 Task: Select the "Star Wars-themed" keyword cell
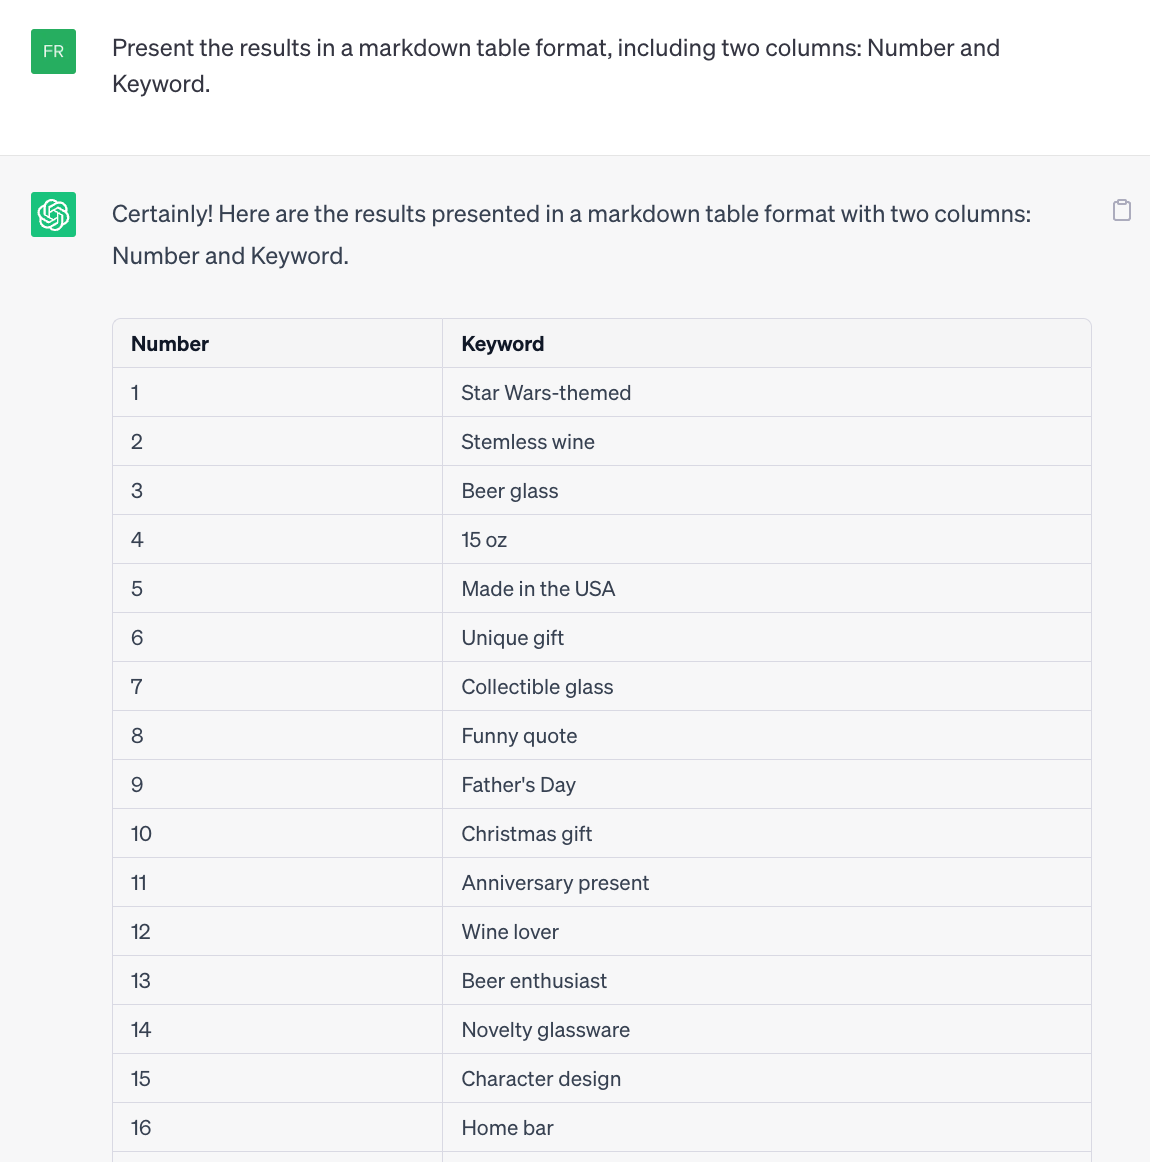(x=546, y=393)
